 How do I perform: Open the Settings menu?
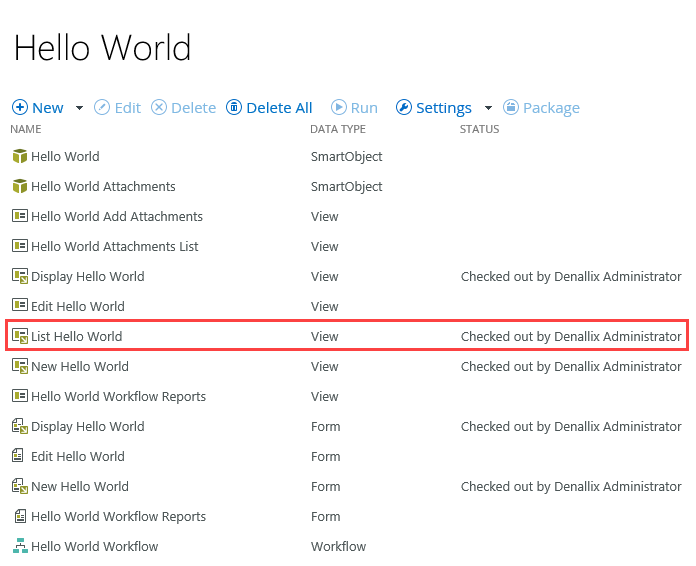434,108
